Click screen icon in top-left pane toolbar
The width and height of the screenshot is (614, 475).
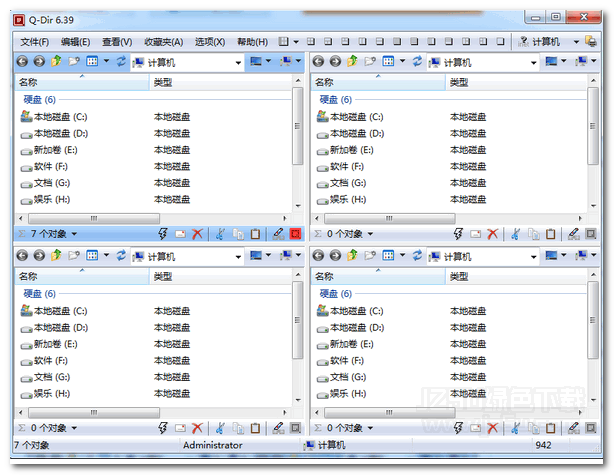(256, 61)
